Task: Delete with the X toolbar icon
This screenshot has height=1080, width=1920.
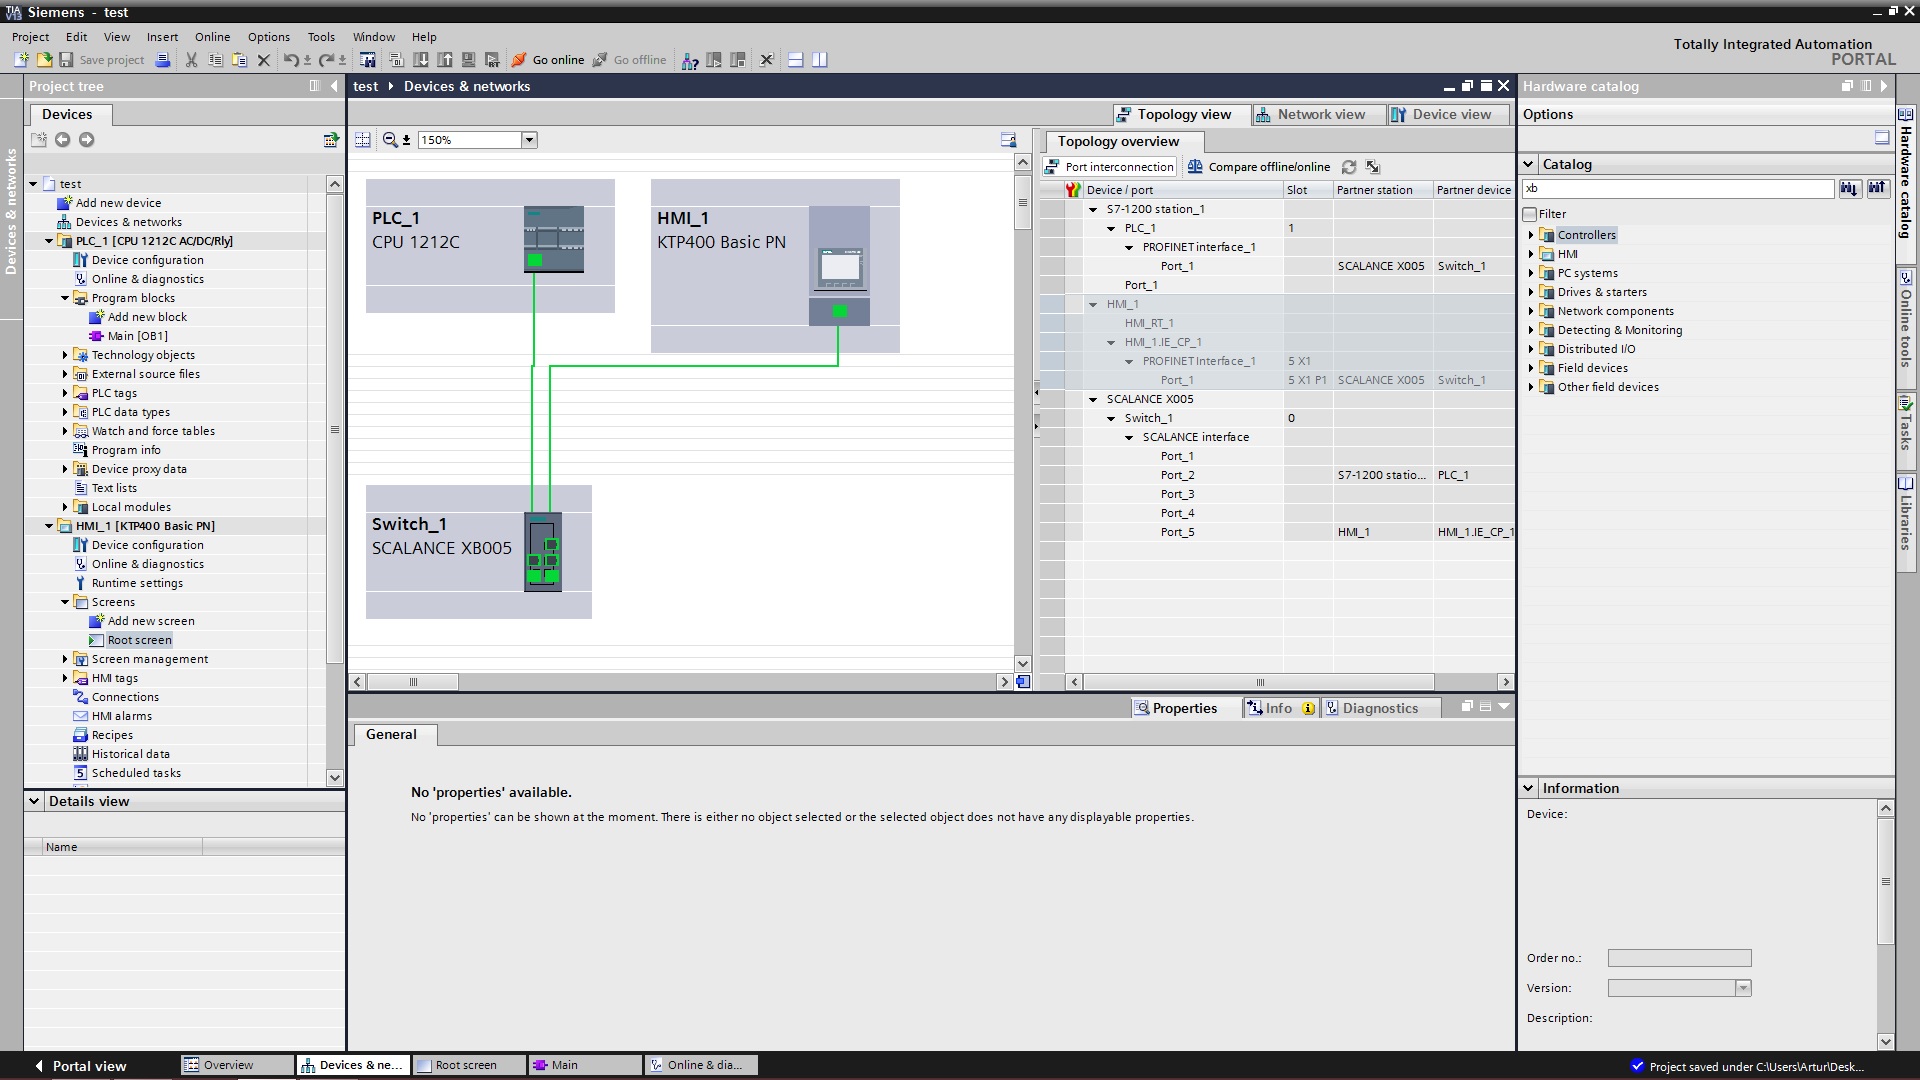Action: coord(264,60)
